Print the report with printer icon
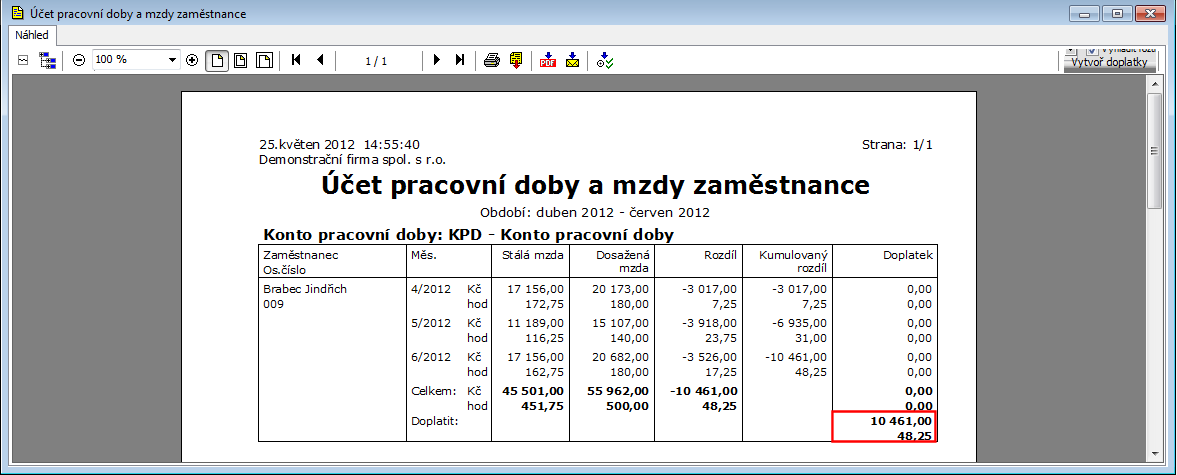The width and height of the screenshot is (1177, 475). point(492,61)
